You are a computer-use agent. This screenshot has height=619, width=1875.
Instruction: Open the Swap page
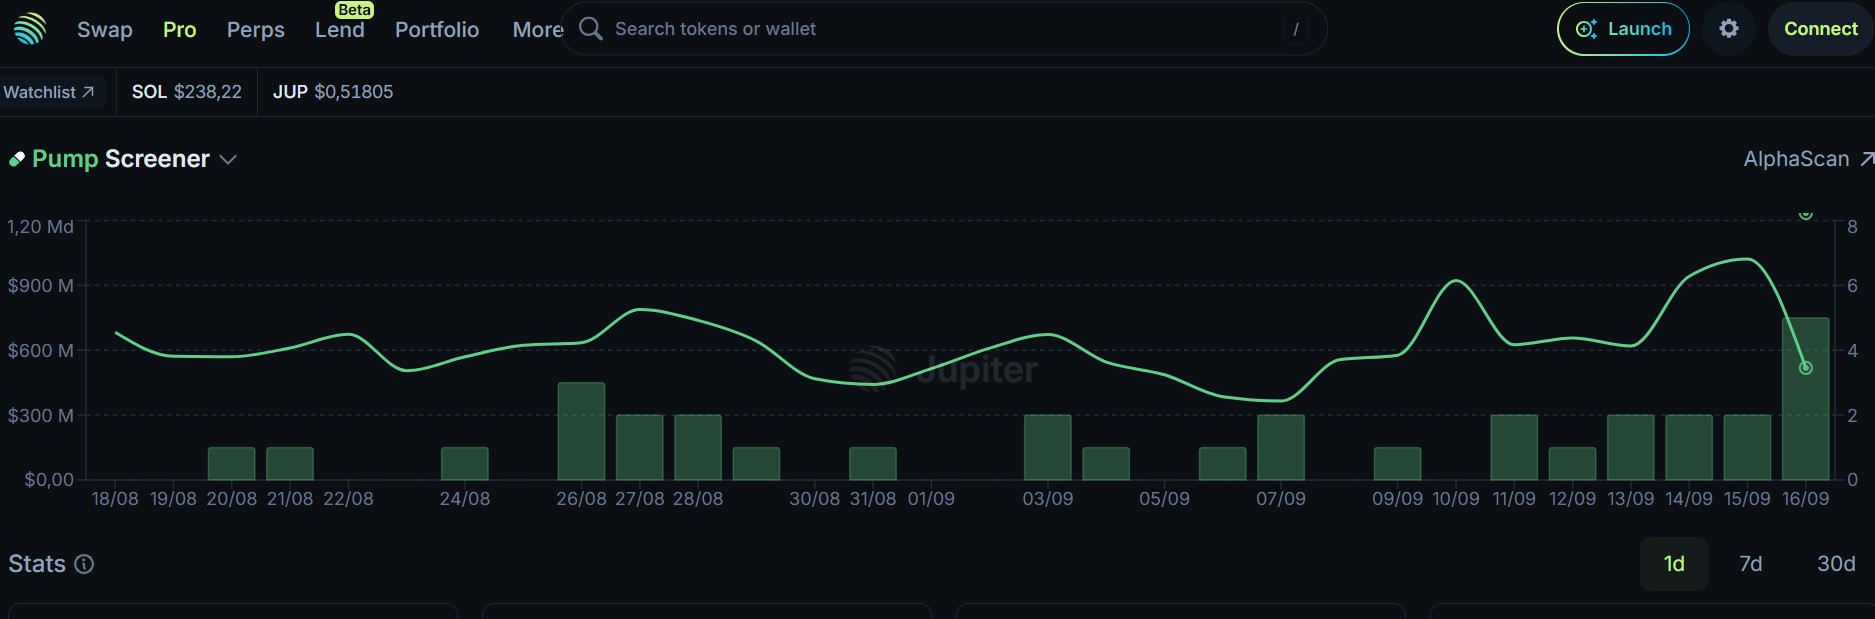[105, 30]
